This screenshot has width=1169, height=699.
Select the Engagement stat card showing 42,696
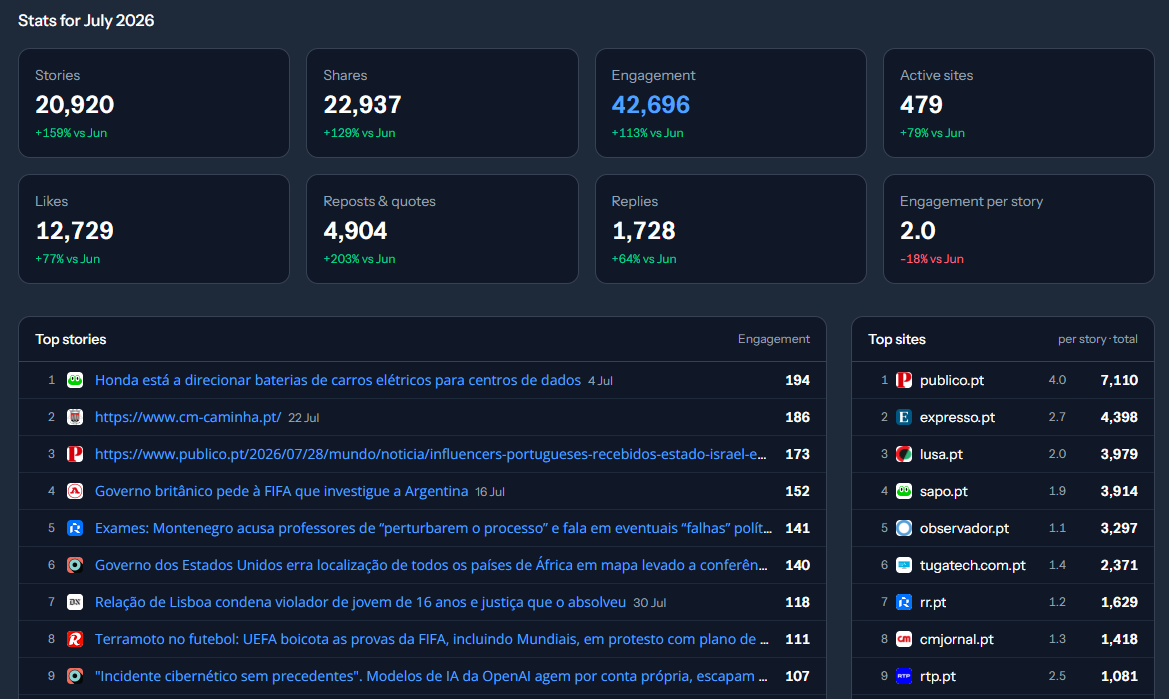731,103
